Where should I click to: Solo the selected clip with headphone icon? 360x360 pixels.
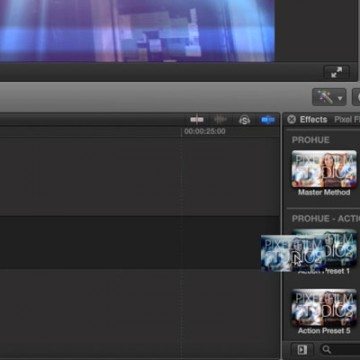[244, 120]
